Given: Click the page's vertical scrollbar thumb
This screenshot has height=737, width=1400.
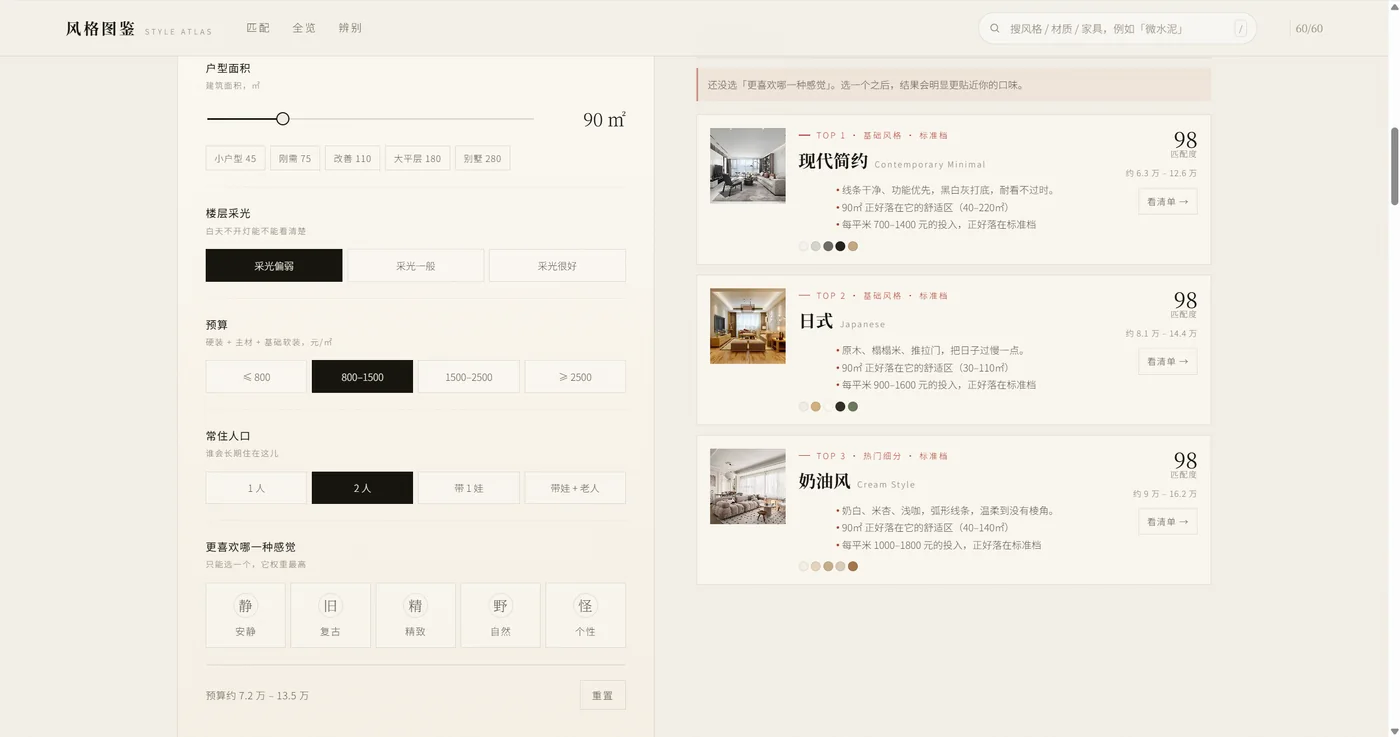Looking at the screenshot, I should (1395, 165).
